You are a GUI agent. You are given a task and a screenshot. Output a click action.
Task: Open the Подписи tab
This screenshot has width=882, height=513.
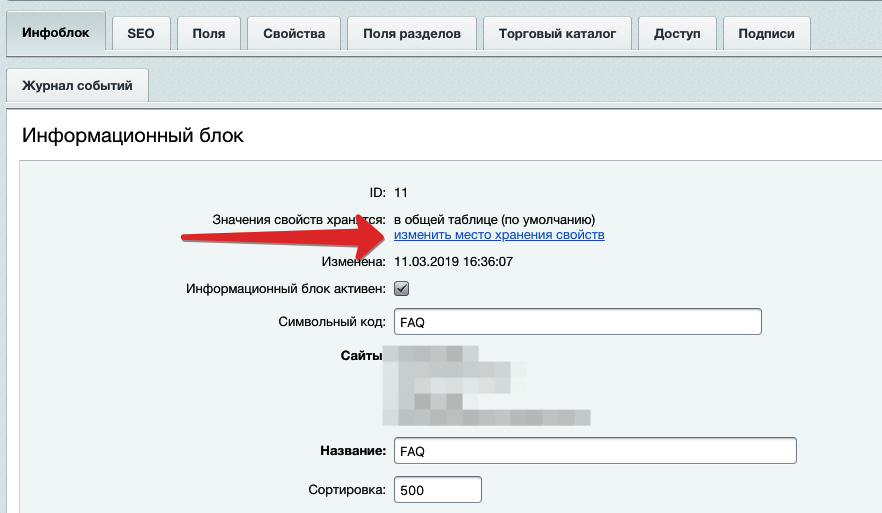pos(766,34)
